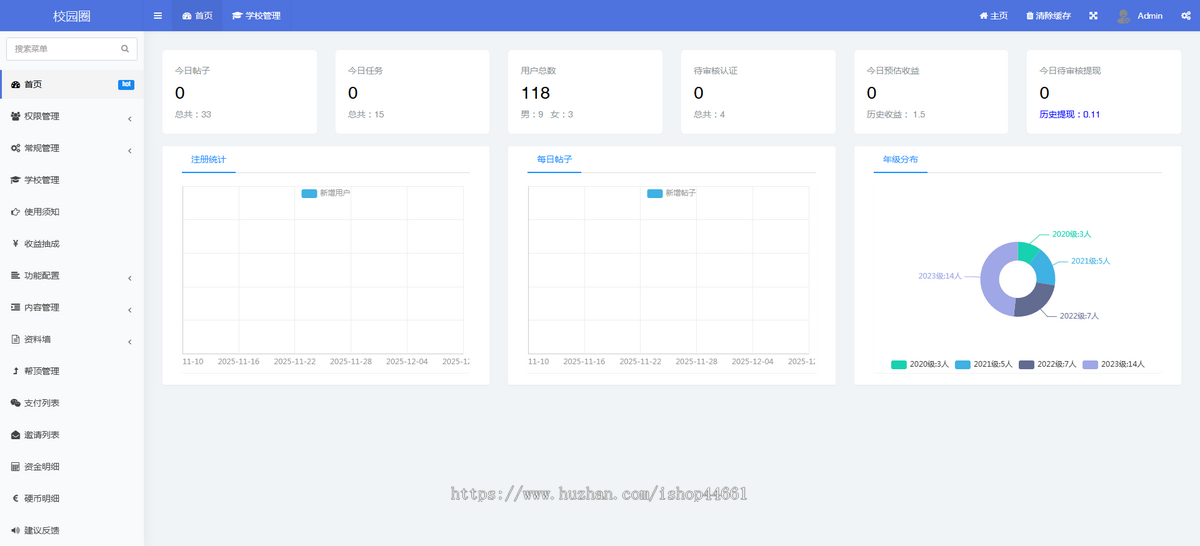This screenshot has height=546, width=1200.
Task: Click the blue 2021级 donut slice
Action: pyautogui.click(x=1045, y=268)
